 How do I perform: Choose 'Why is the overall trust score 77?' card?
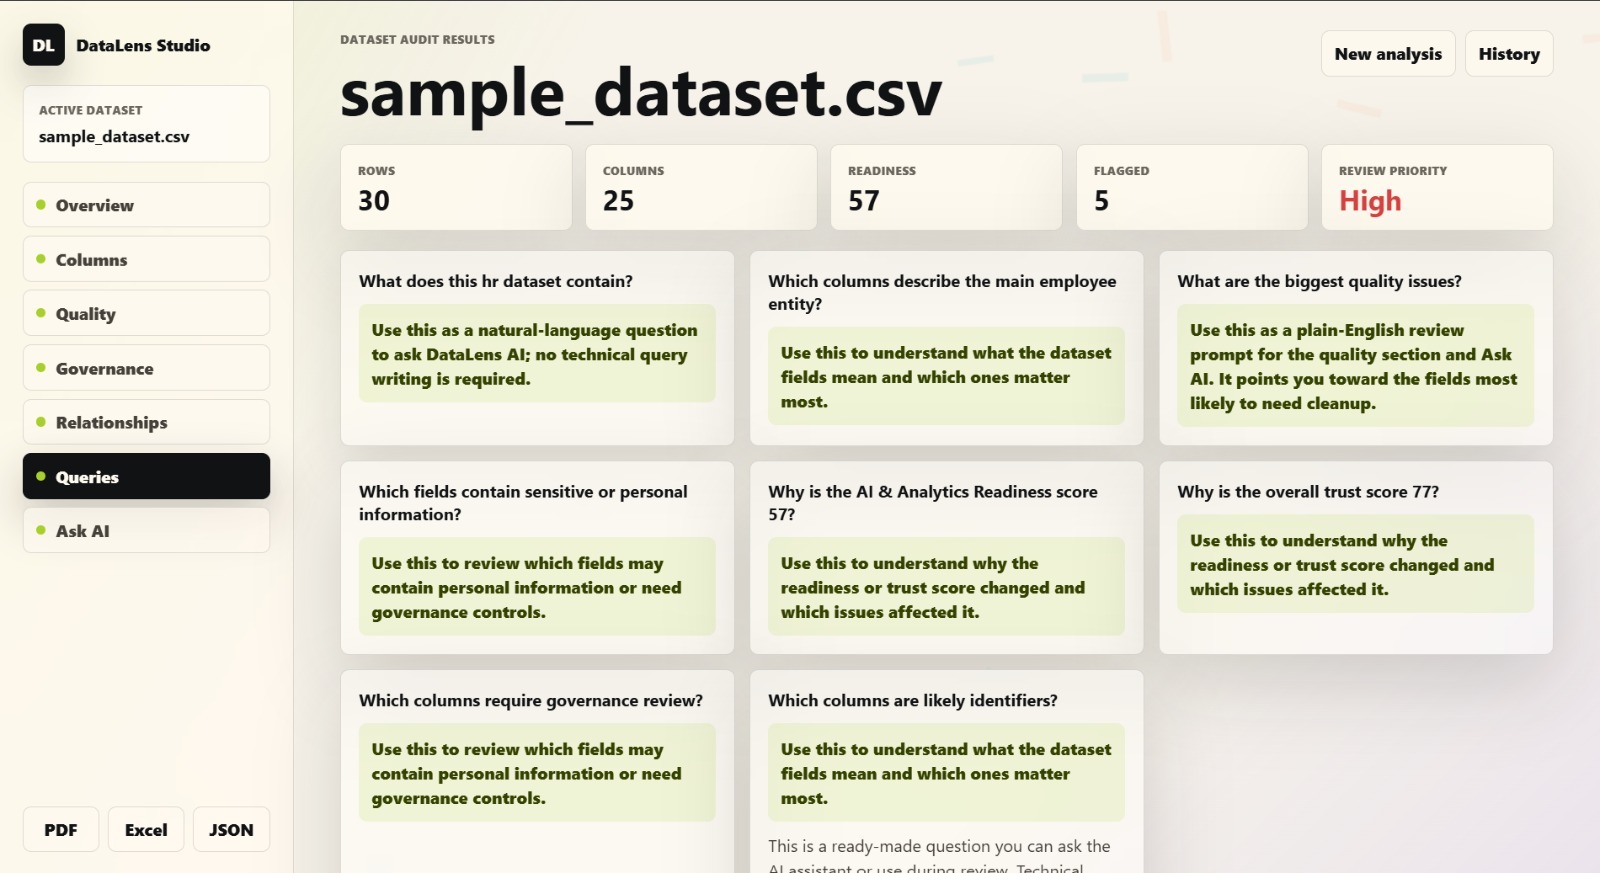click(1356, 558)
